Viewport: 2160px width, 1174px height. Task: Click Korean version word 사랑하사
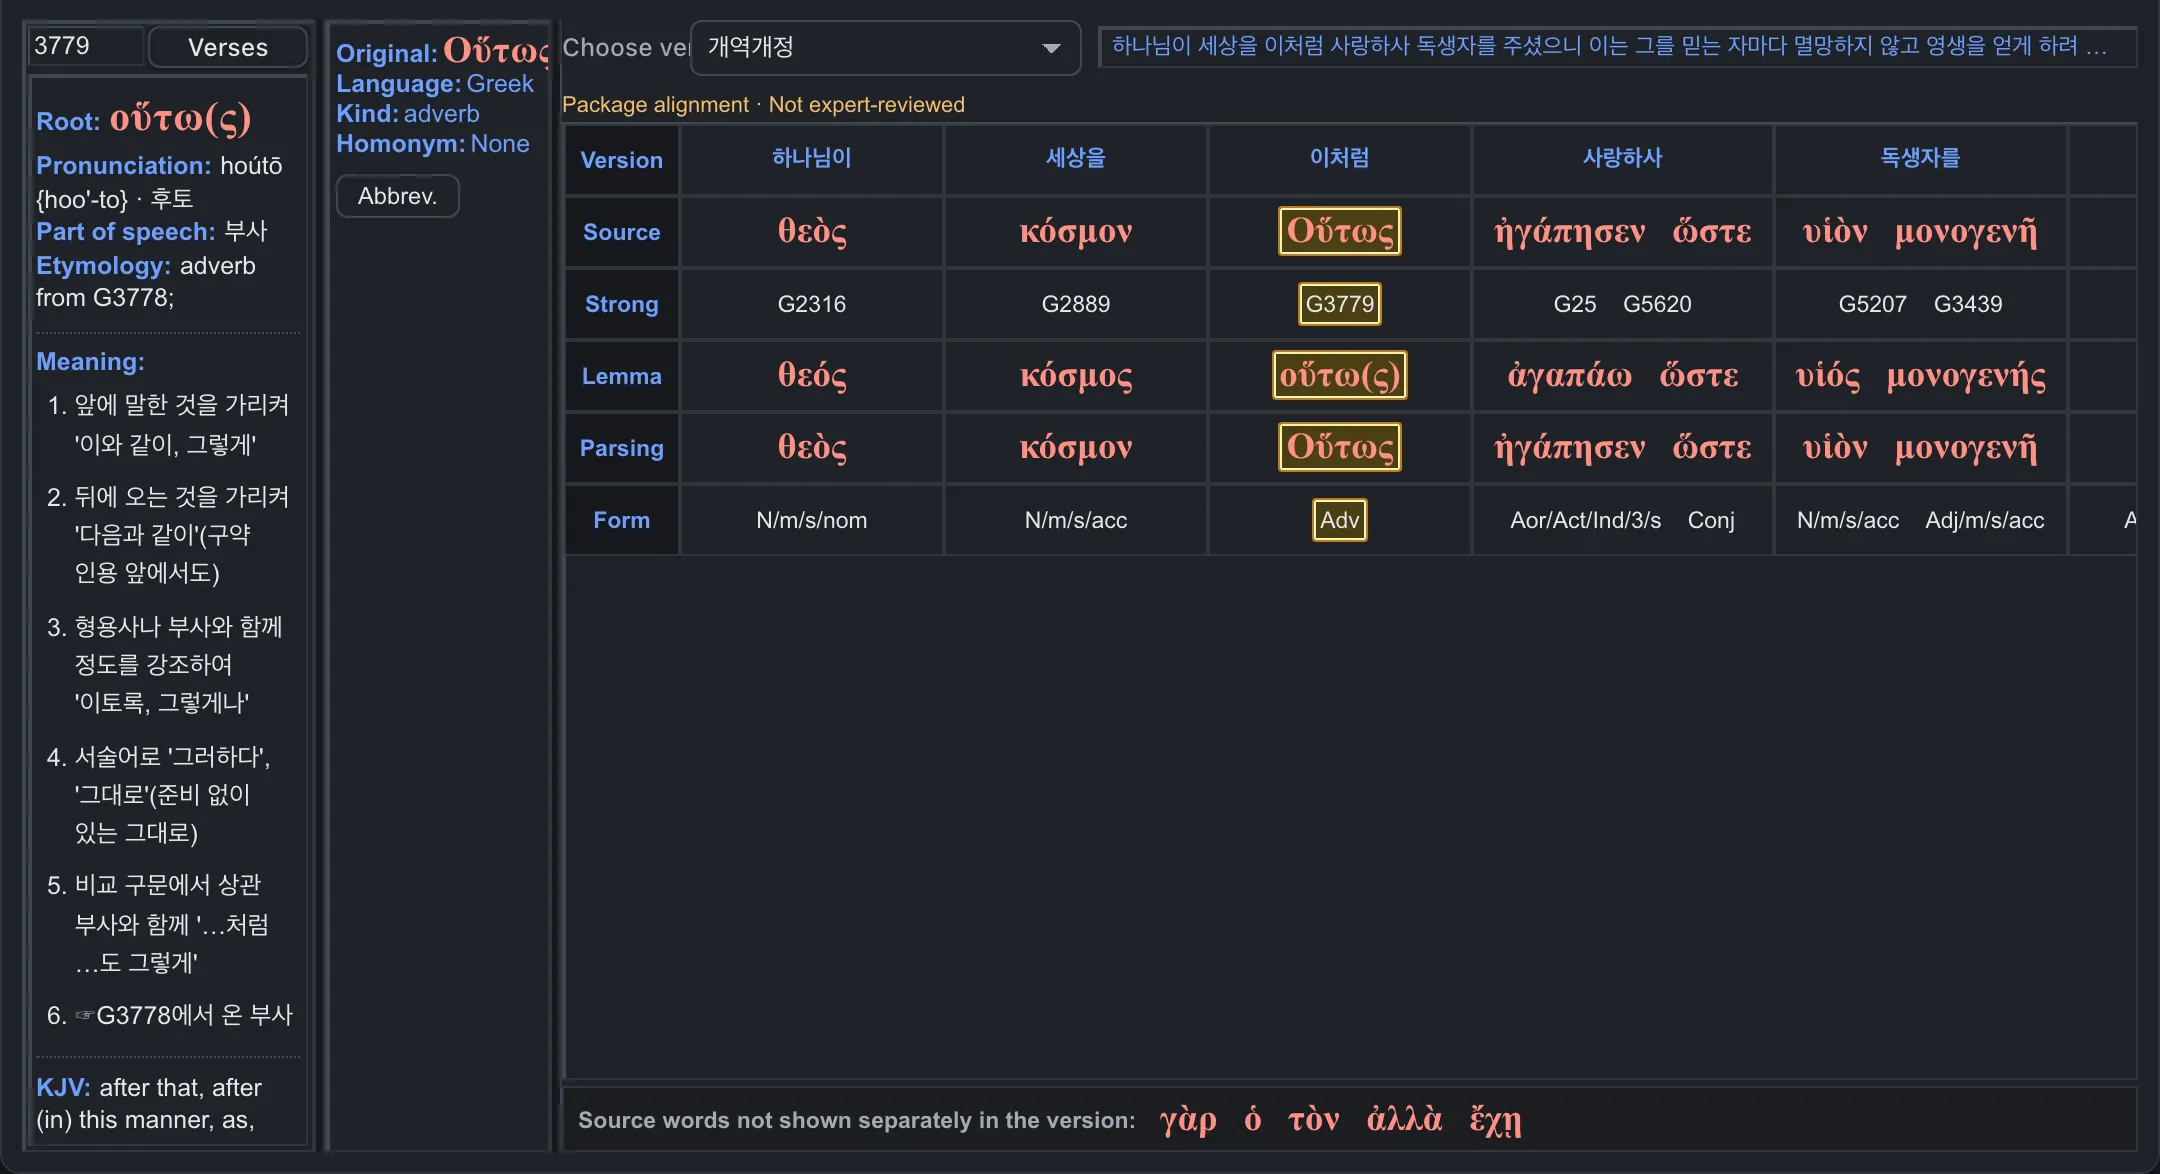pos(1622,158)
